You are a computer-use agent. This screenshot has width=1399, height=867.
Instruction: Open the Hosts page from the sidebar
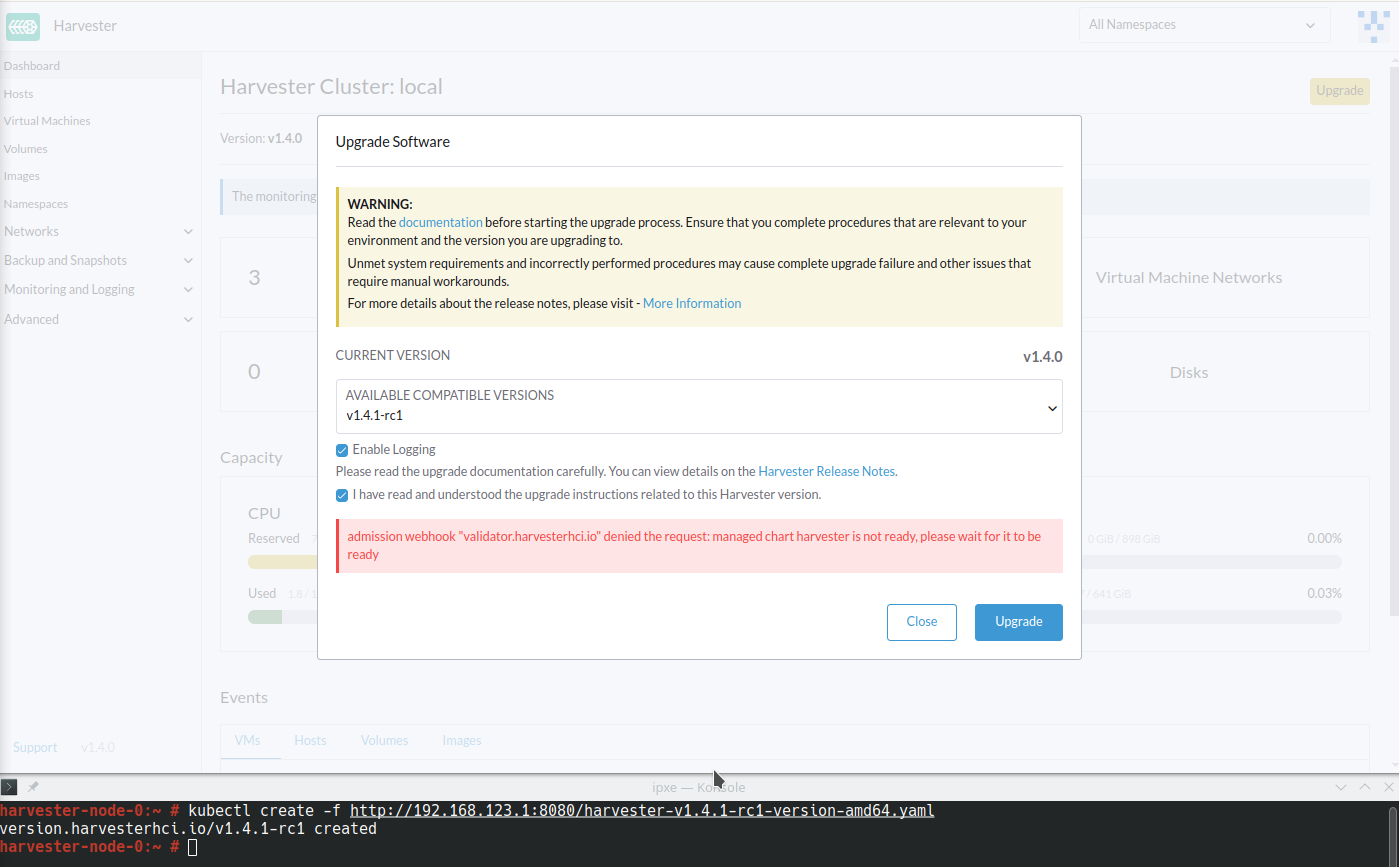coord(18,93)
